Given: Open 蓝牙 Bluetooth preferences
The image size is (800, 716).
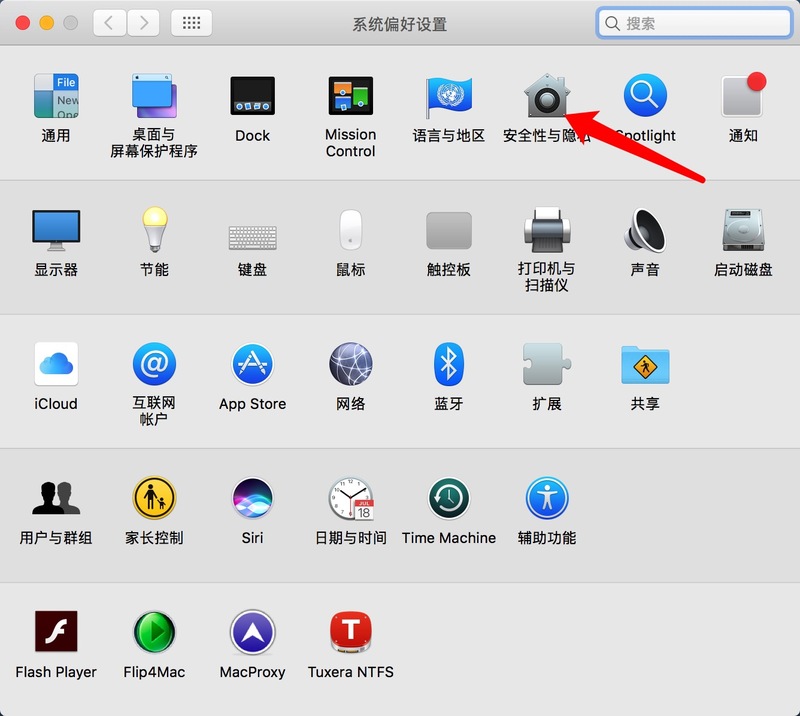Looking at the screenshot, I should (448, 364).
